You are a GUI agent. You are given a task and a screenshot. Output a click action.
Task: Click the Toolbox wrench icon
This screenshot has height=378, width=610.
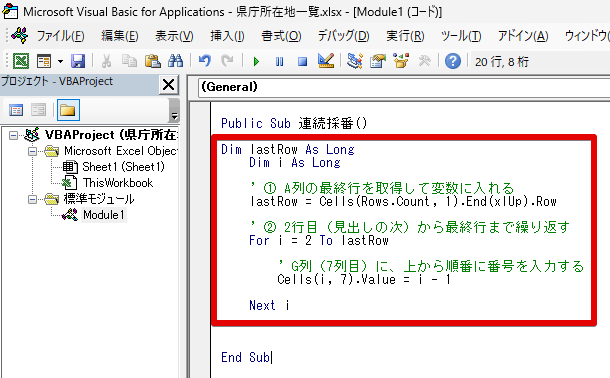[x=424, y=61]
